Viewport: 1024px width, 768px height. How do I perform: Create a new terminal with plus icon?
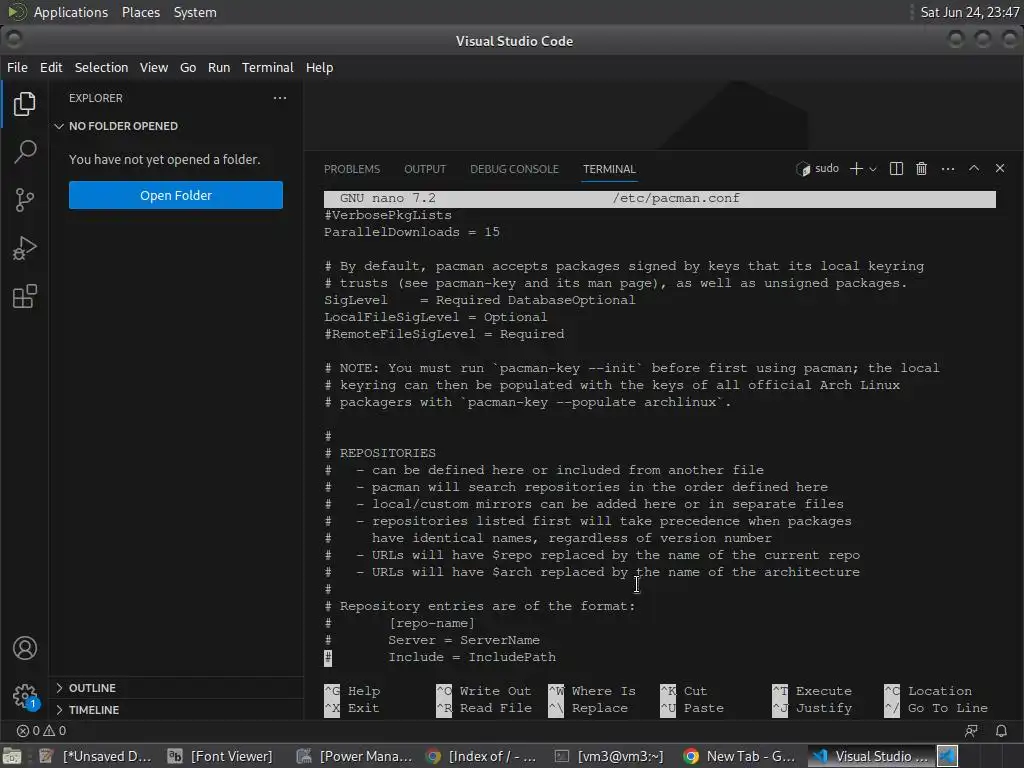(x=856, y=168)
